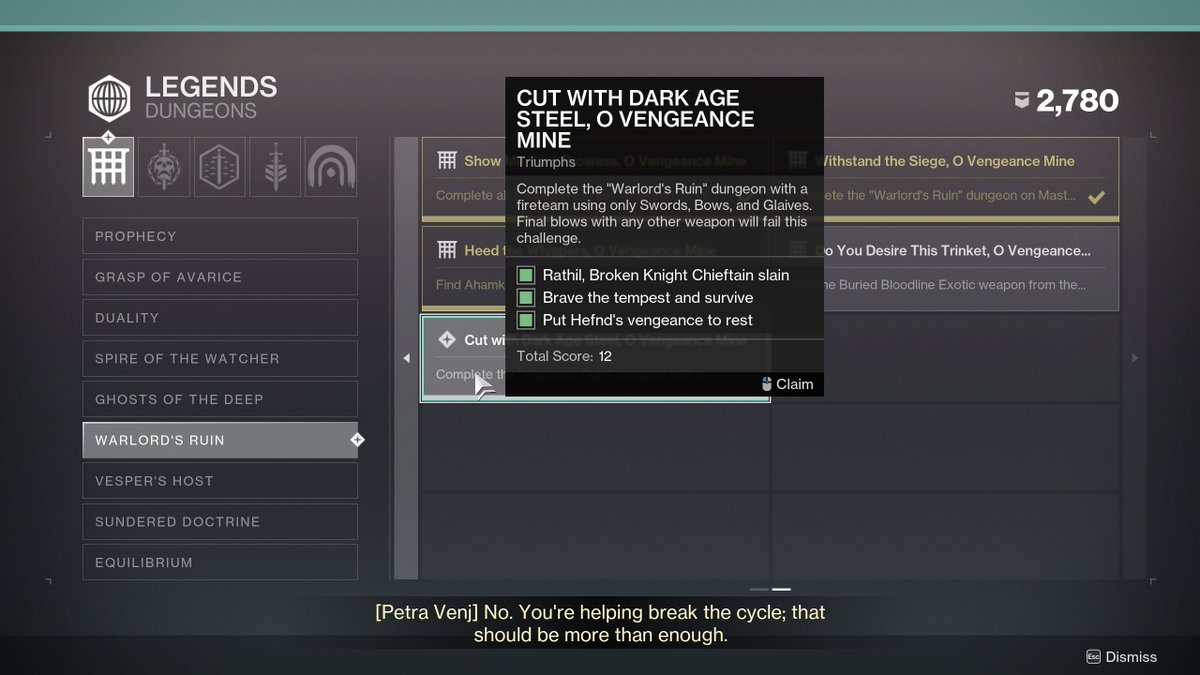Select Spire of the Watcher entry
Screen dimensions: 1200x675
[220, 358]
